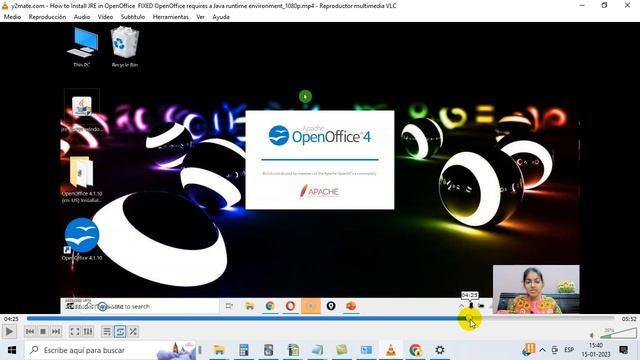Open extended settings (equalizer sliders) icon
The height and width of the screenshot is (360, 640).
tap(88, 332)
